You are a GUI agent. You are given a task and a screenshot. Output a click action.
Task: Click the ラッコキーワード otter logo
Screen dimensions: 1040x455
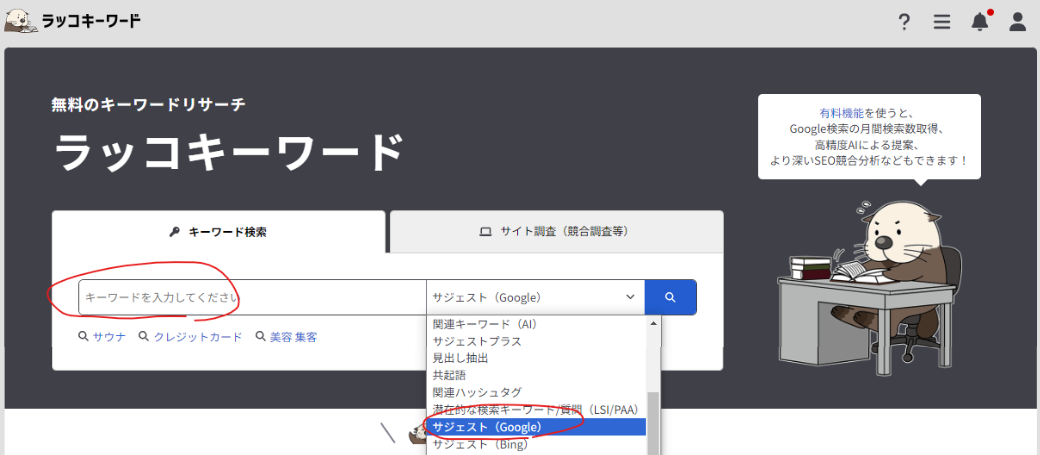[x=19, y=21]
